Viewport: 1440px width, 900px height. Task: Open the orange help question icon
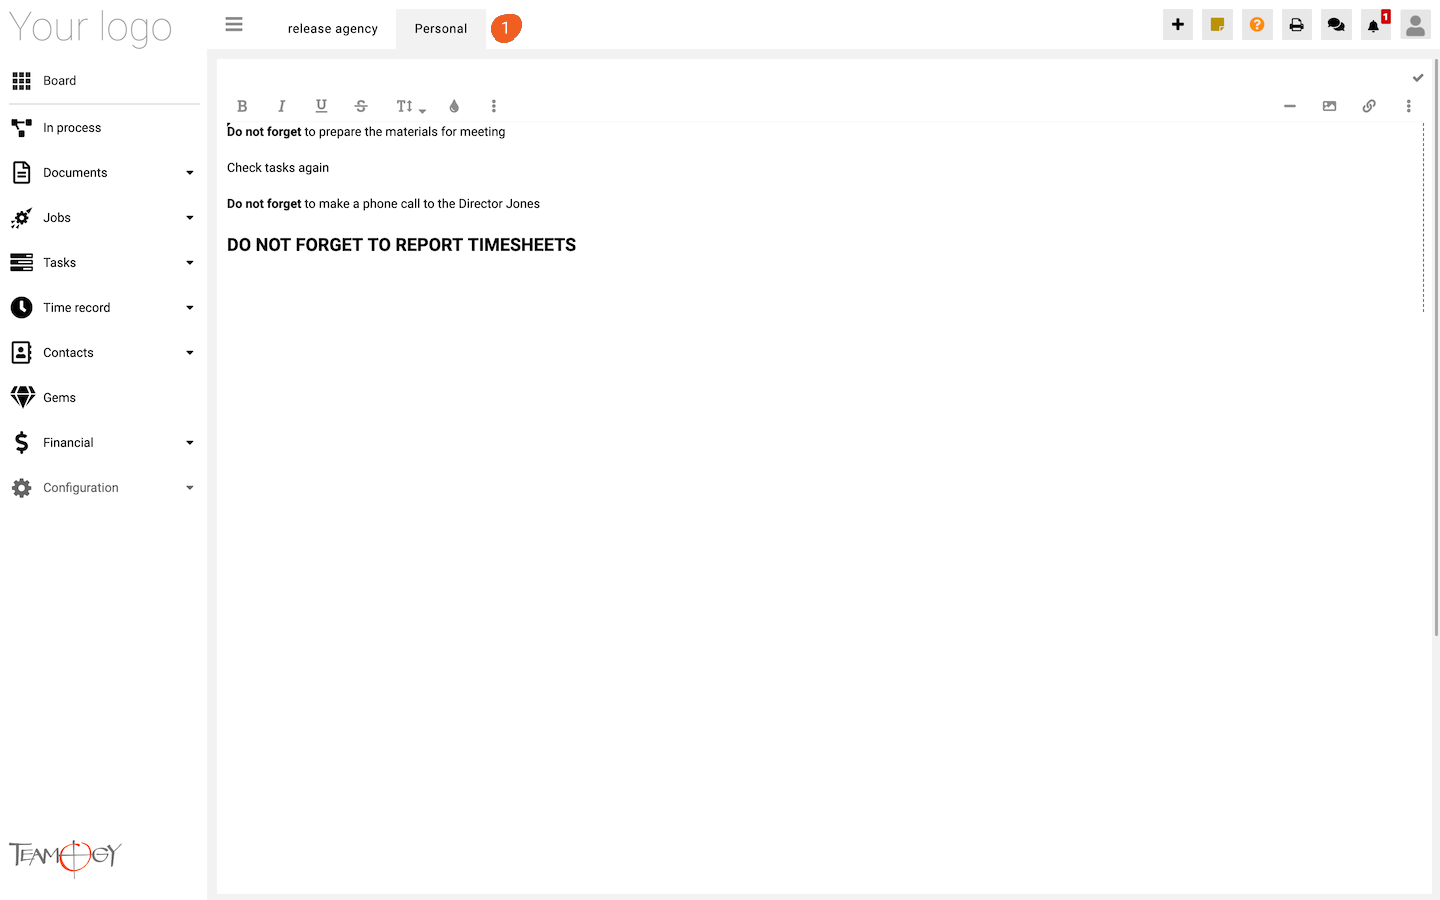tap(1257, 25)
